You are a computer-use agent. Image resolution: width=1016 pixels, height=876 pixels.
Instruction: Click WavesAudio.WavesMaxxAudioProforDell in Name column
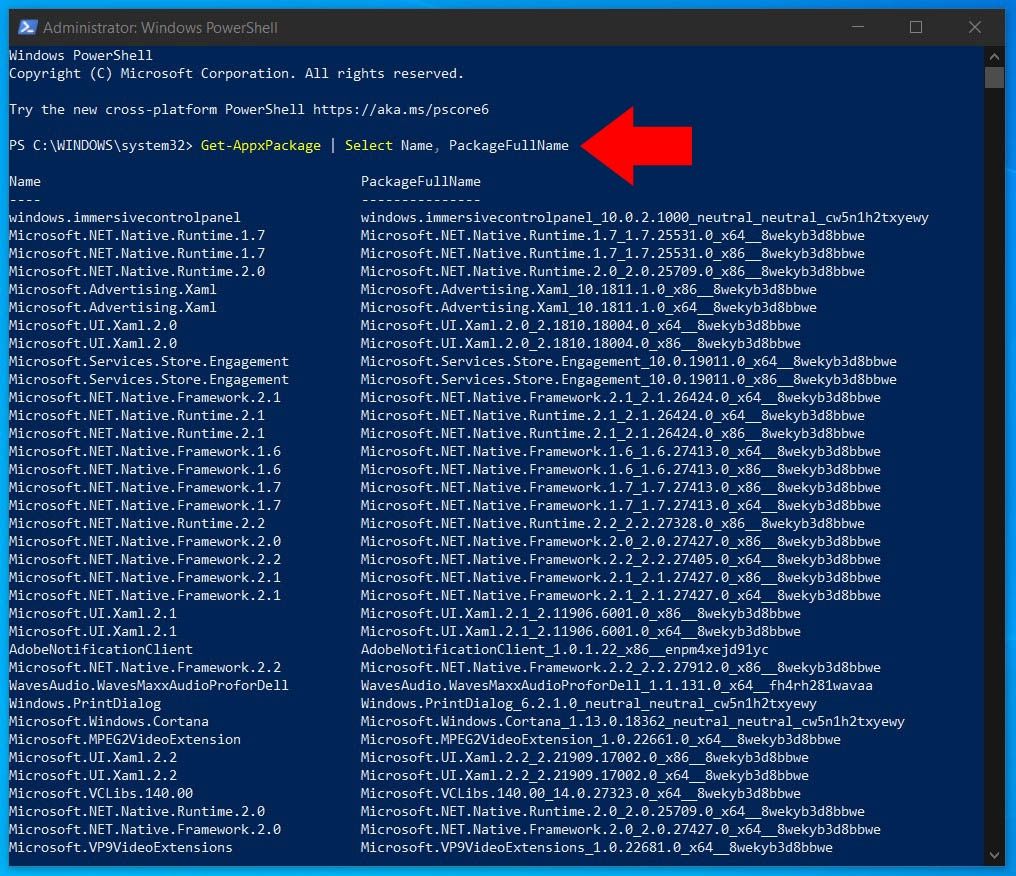point(149,686)
